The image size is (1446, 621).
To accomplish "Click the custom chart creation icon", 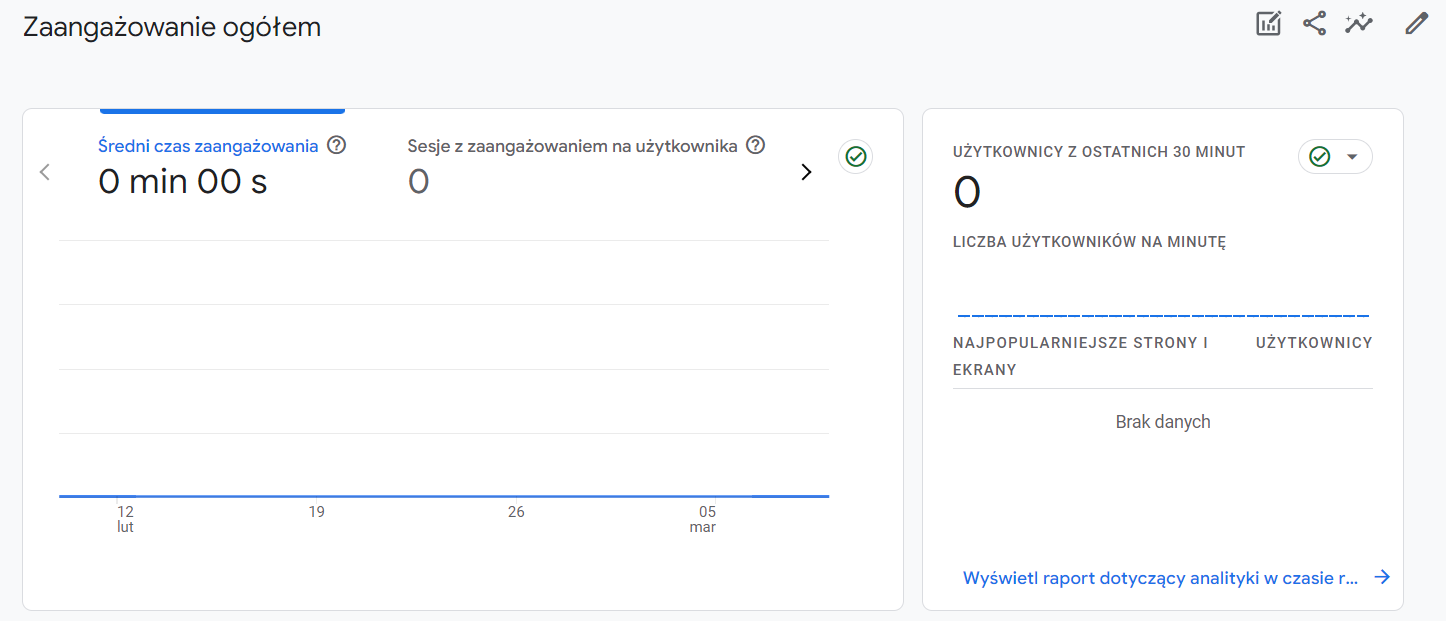I will point(1267,22).
